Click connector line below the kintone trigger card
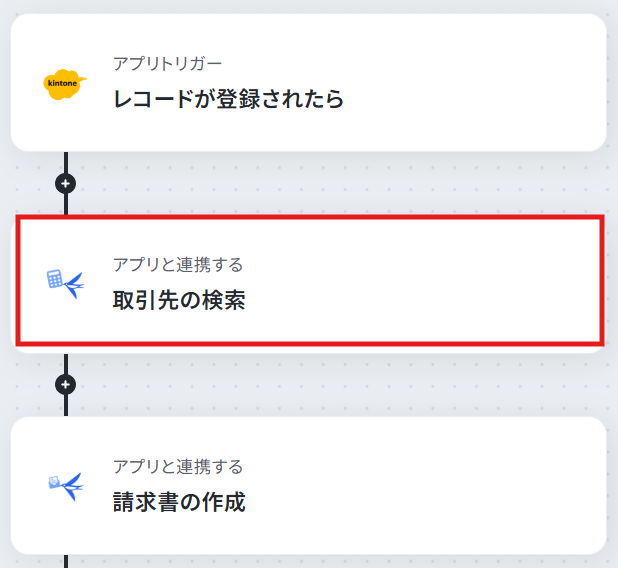This screenshot has width=618, height=568. pyautogui.click(x=66, y=162)
